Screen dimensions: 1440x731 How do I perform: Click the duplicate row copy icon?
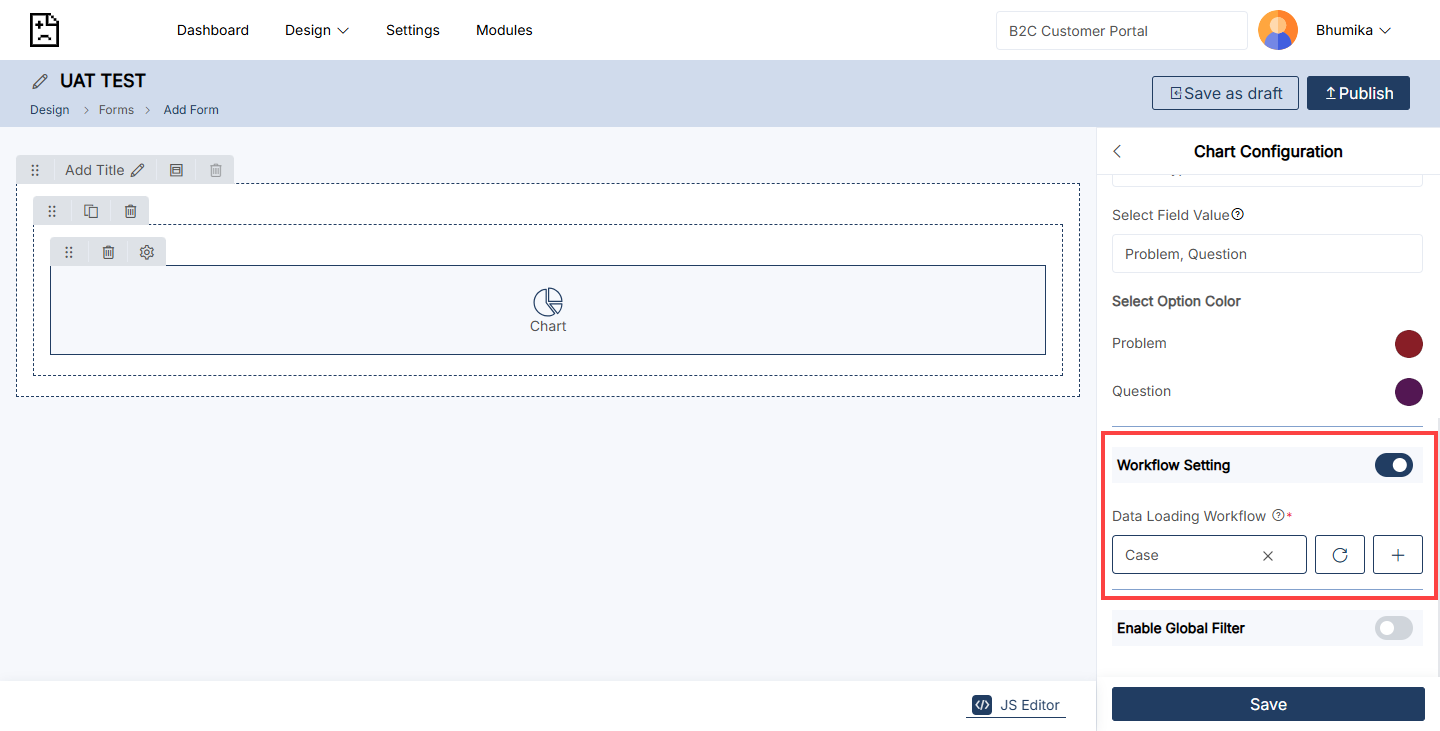pos(91,211)
